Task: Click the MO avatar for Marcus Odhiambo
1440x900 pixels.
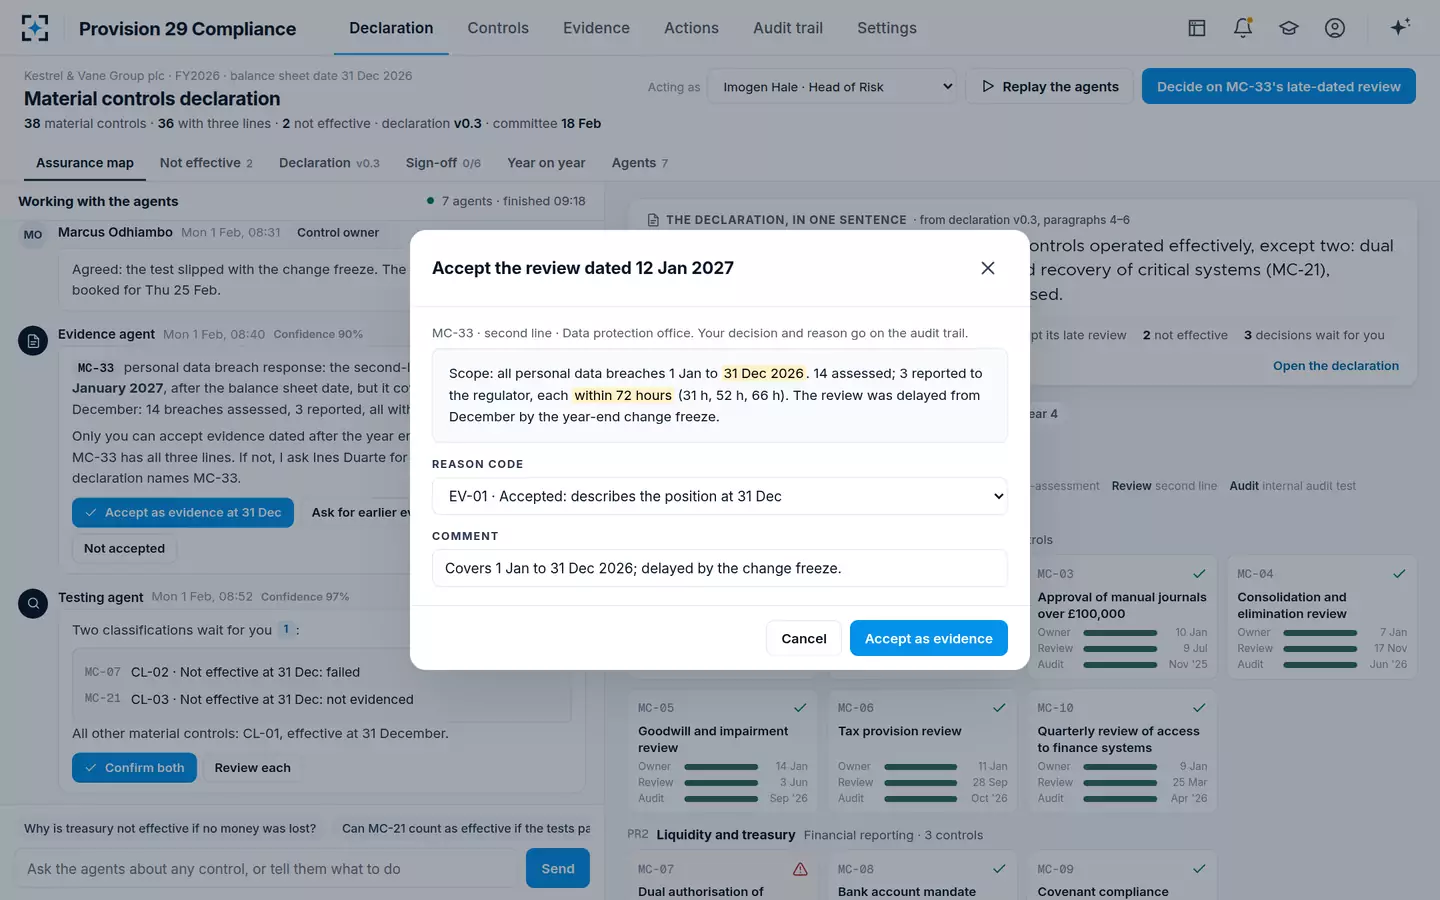Action: tap(33, 234)
